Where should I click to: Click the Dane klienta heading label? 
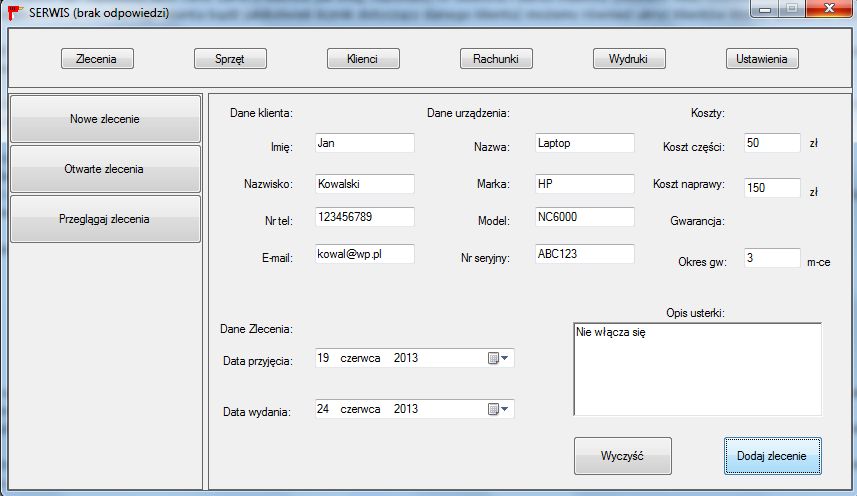coord(261,113)
